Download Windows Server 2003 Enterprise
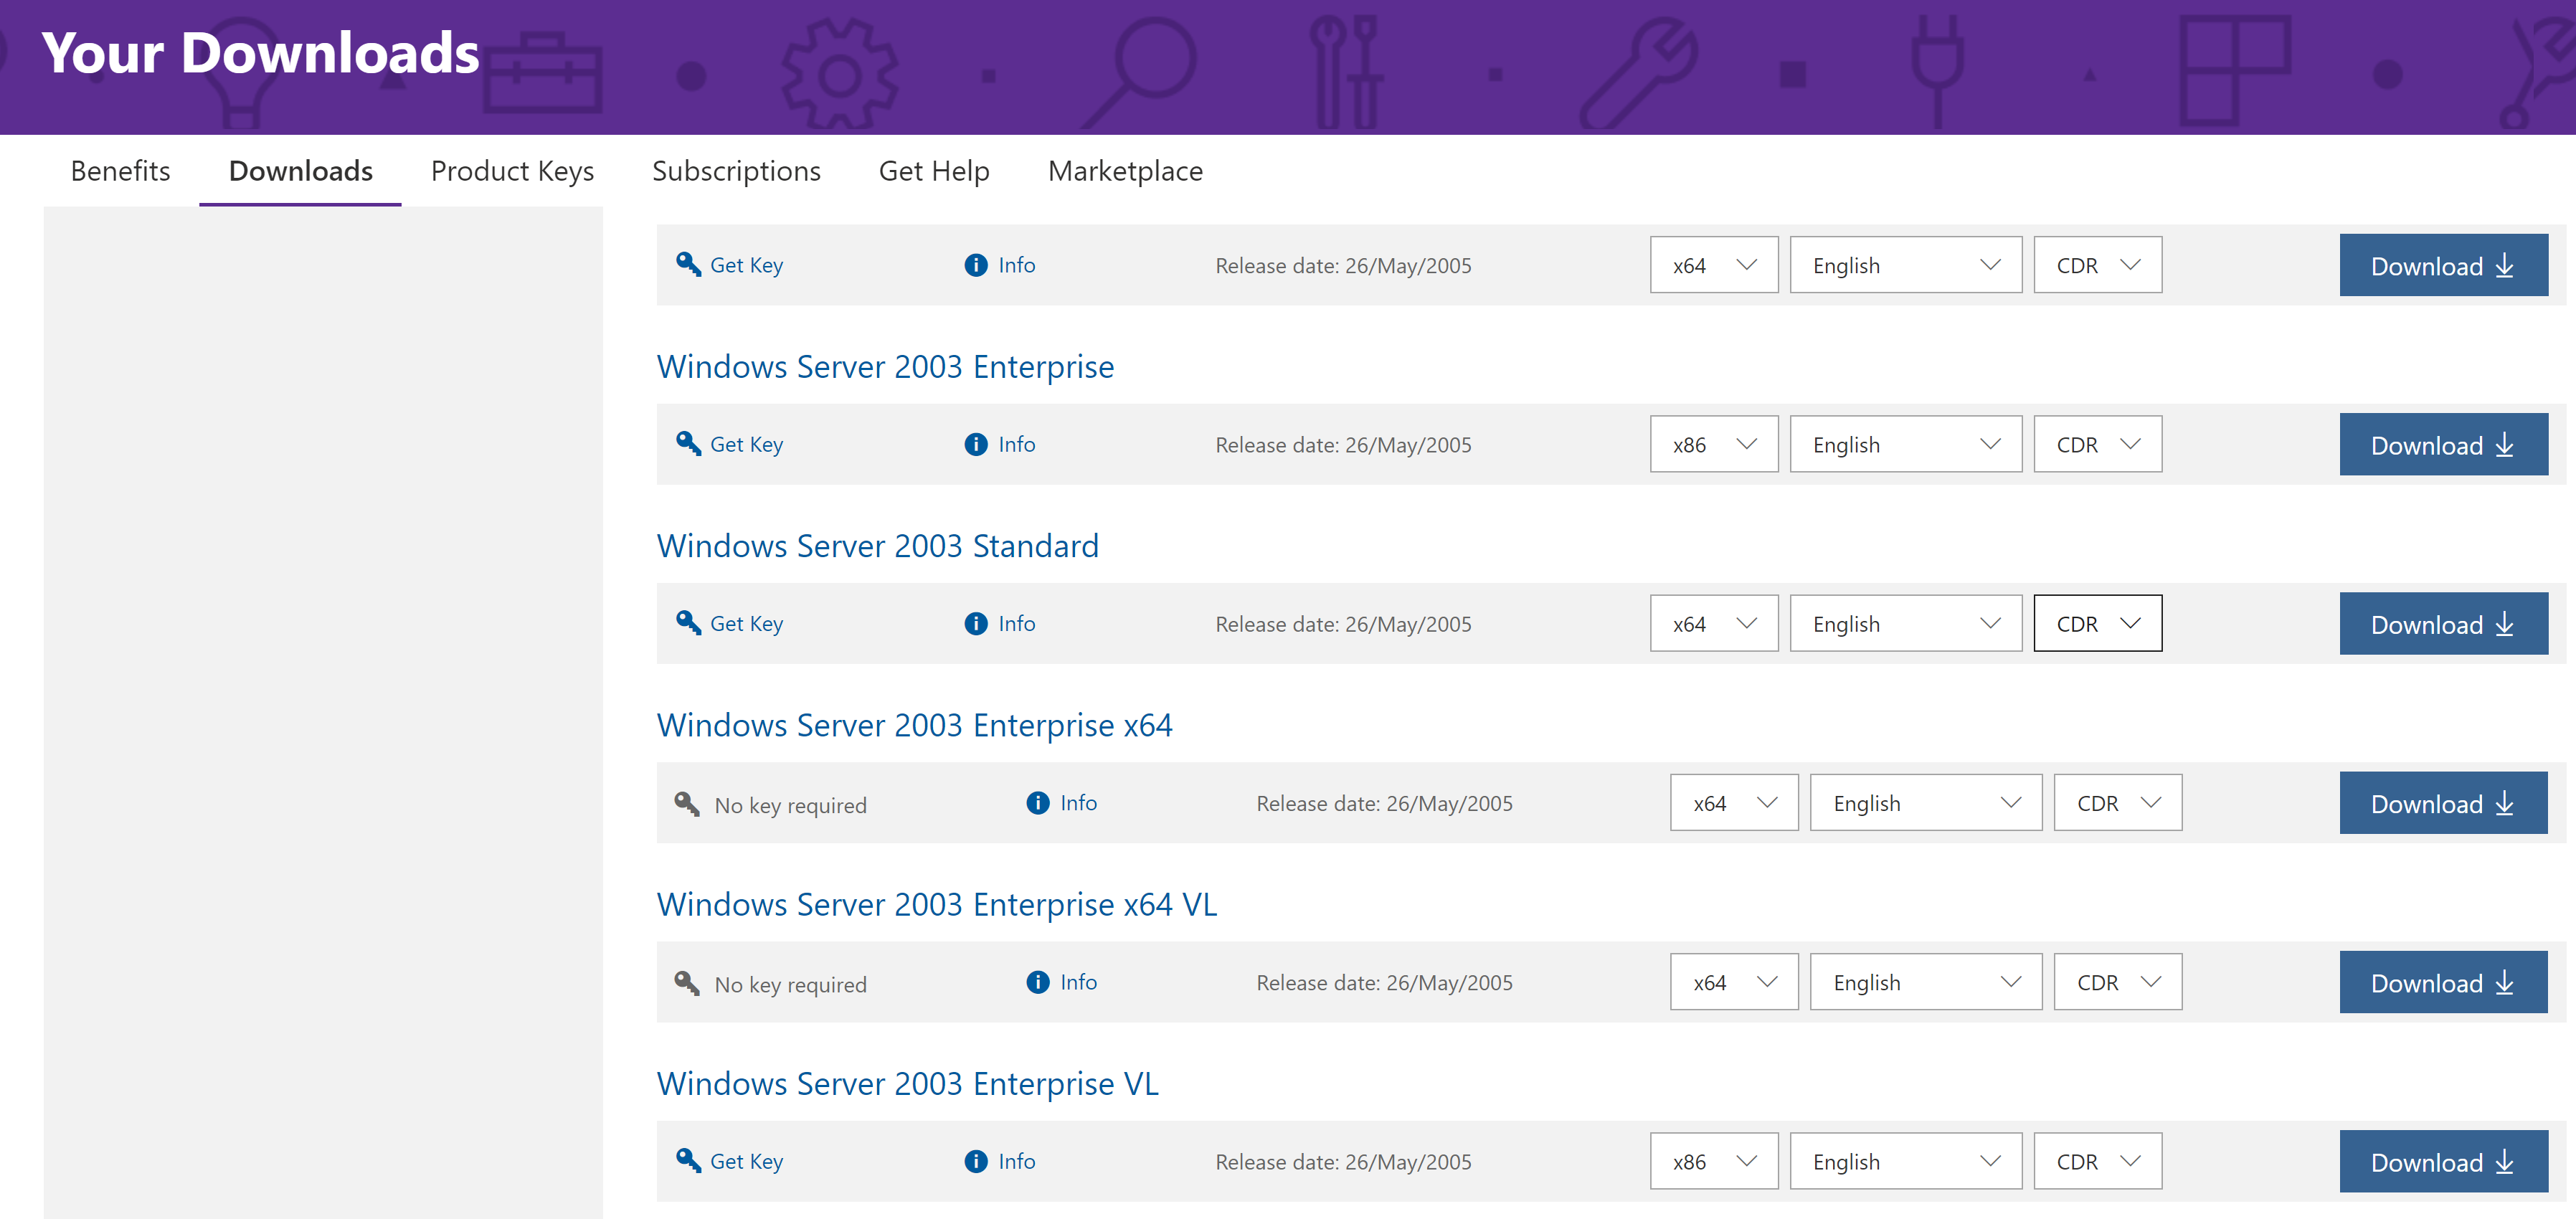The image size is (2576, 1219). pyautogui.click(x=2444, y=444)
